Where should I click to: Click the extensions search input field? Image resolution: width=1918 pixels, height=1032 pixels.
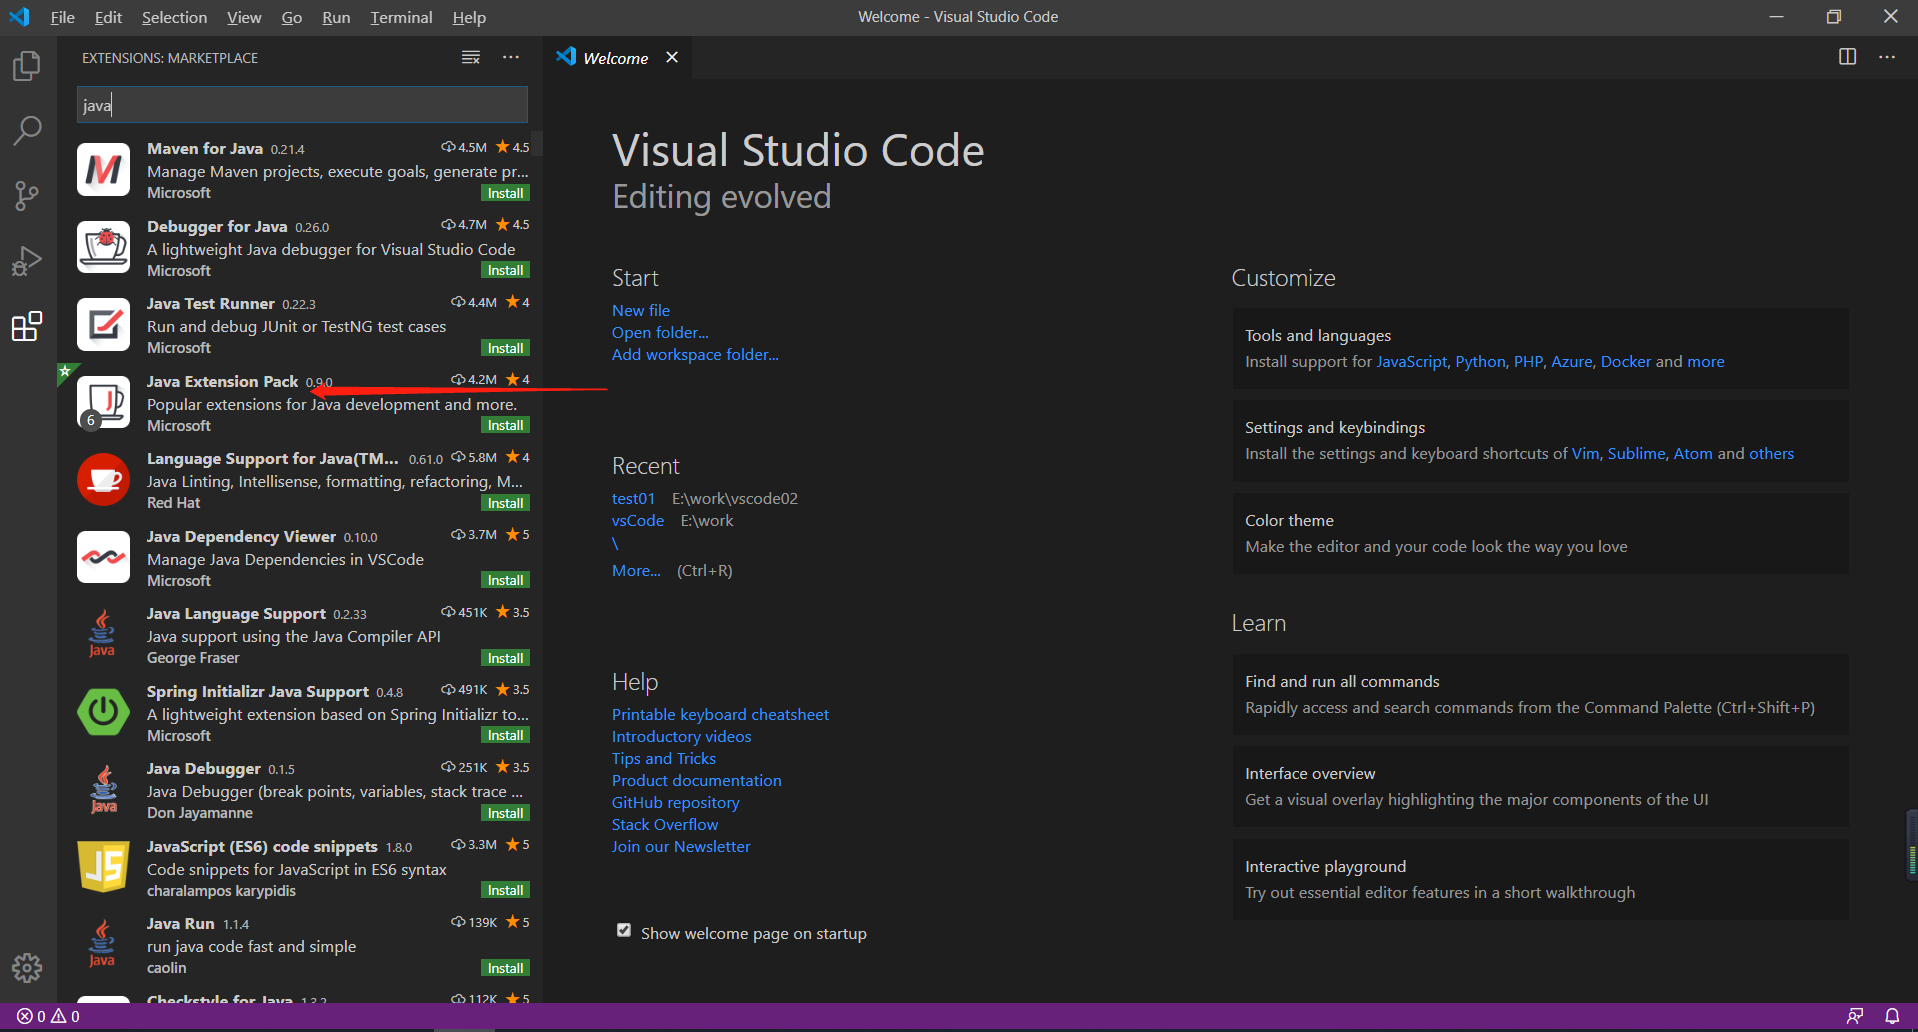pyautogui.click(x=300, y=104)
